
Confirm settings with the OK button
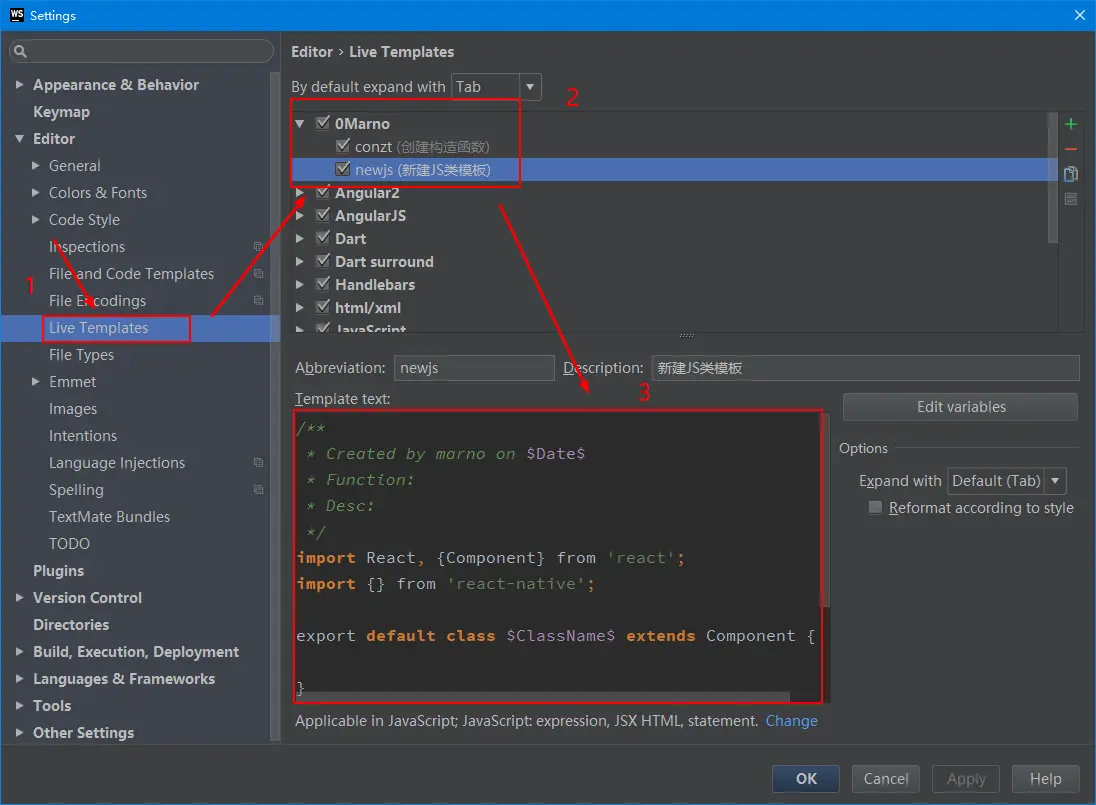coord(805,778)
